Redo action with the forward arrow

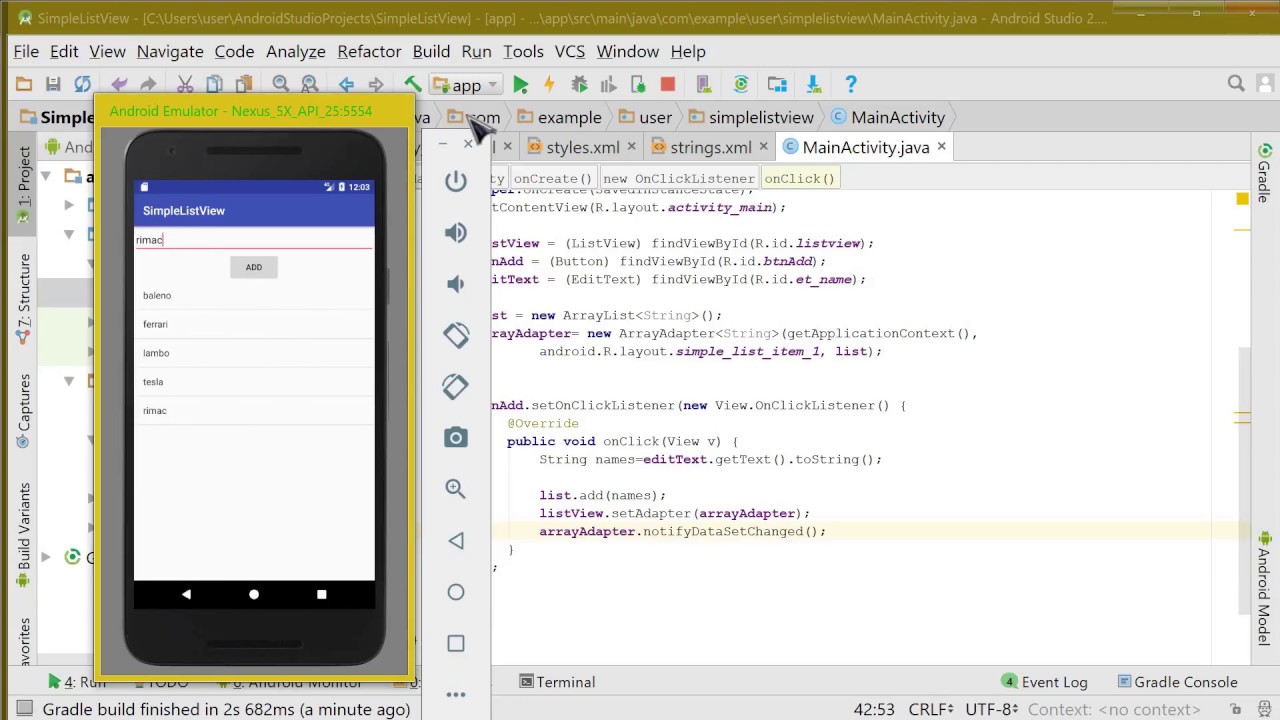tap(149, 85)
